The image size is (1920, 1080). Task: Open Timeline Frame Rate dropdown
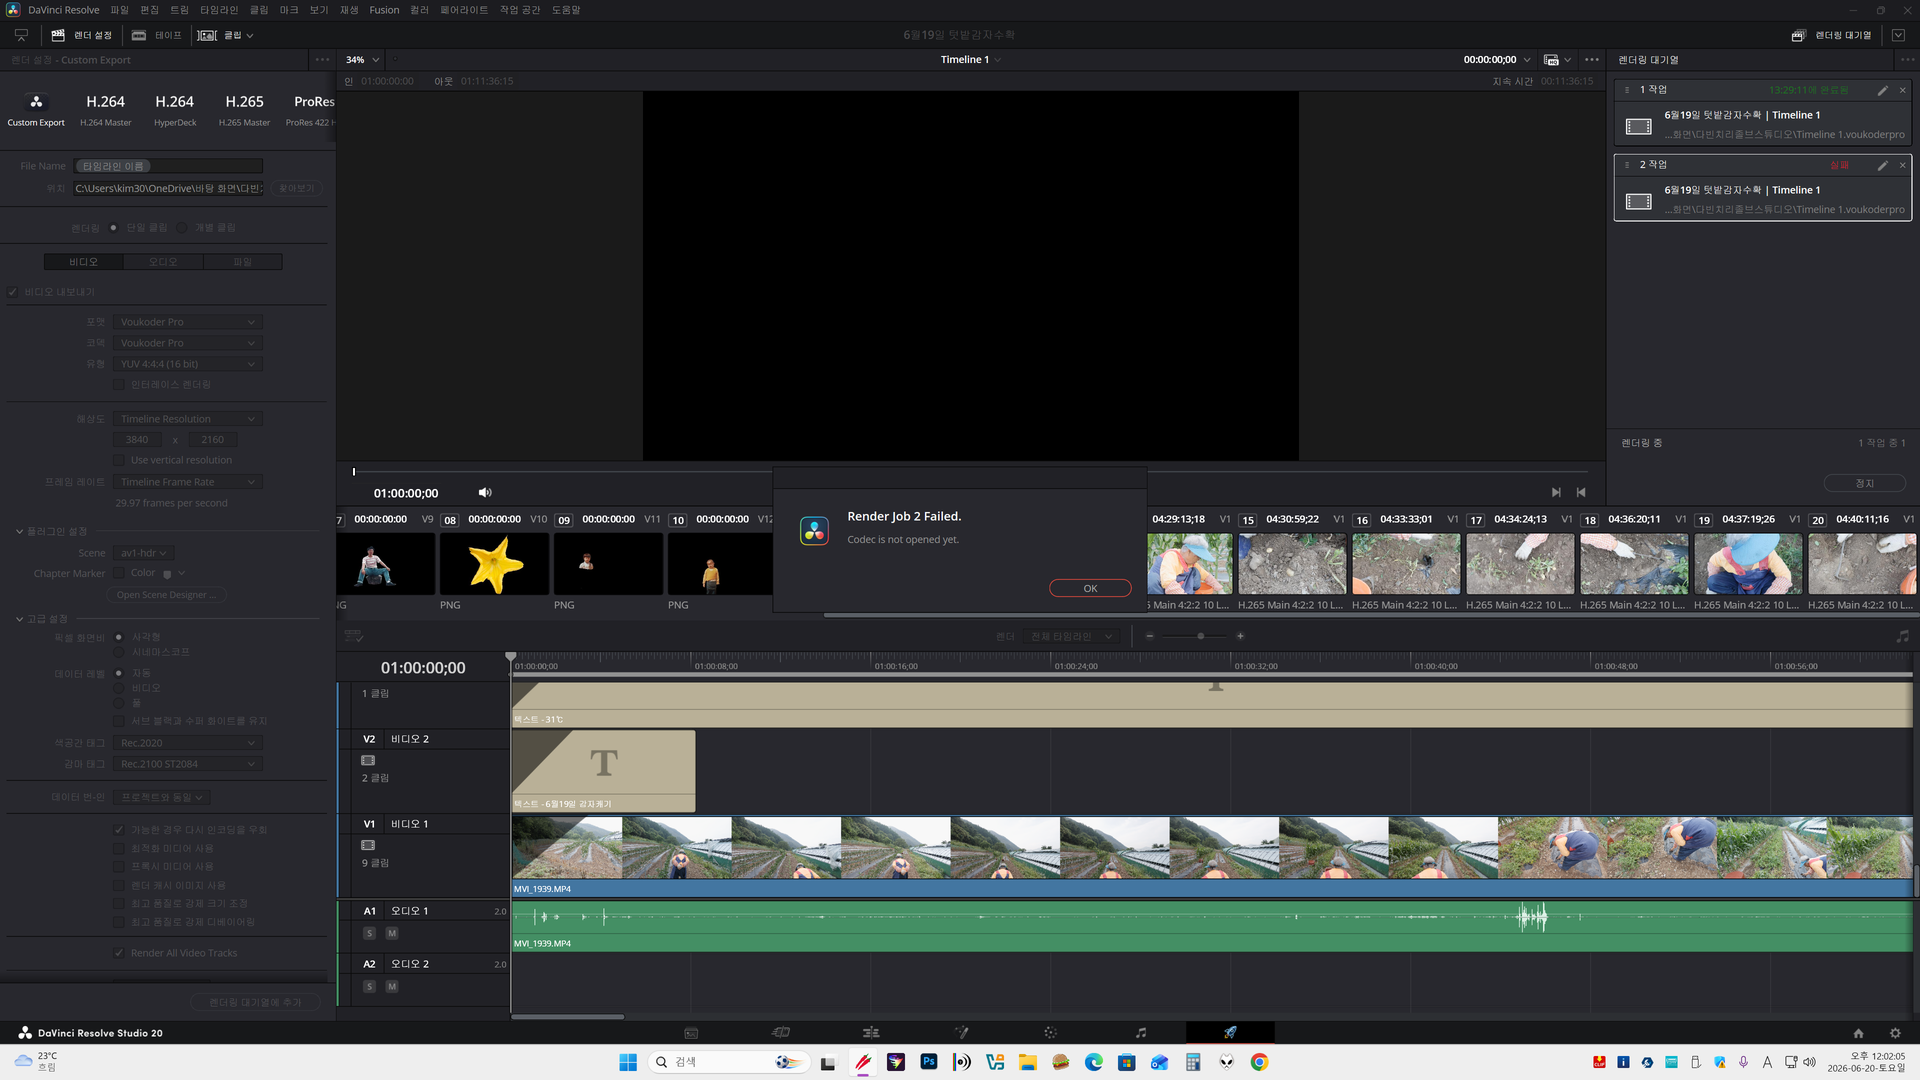[x=187, y=482]
